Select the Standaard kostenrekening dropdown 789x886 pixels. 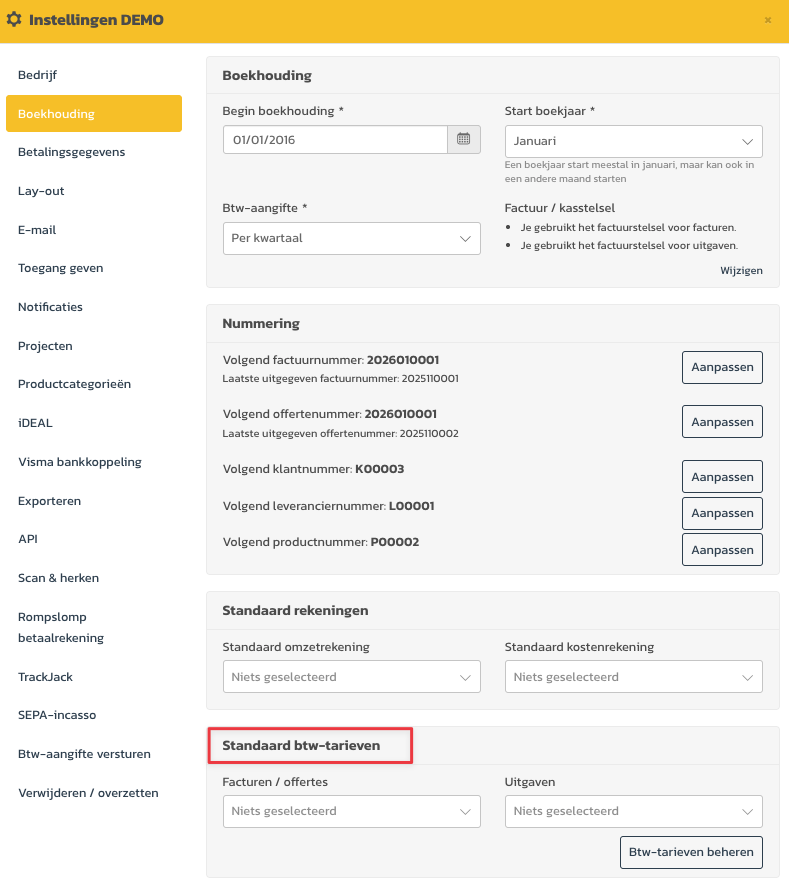tap(633, 677)
